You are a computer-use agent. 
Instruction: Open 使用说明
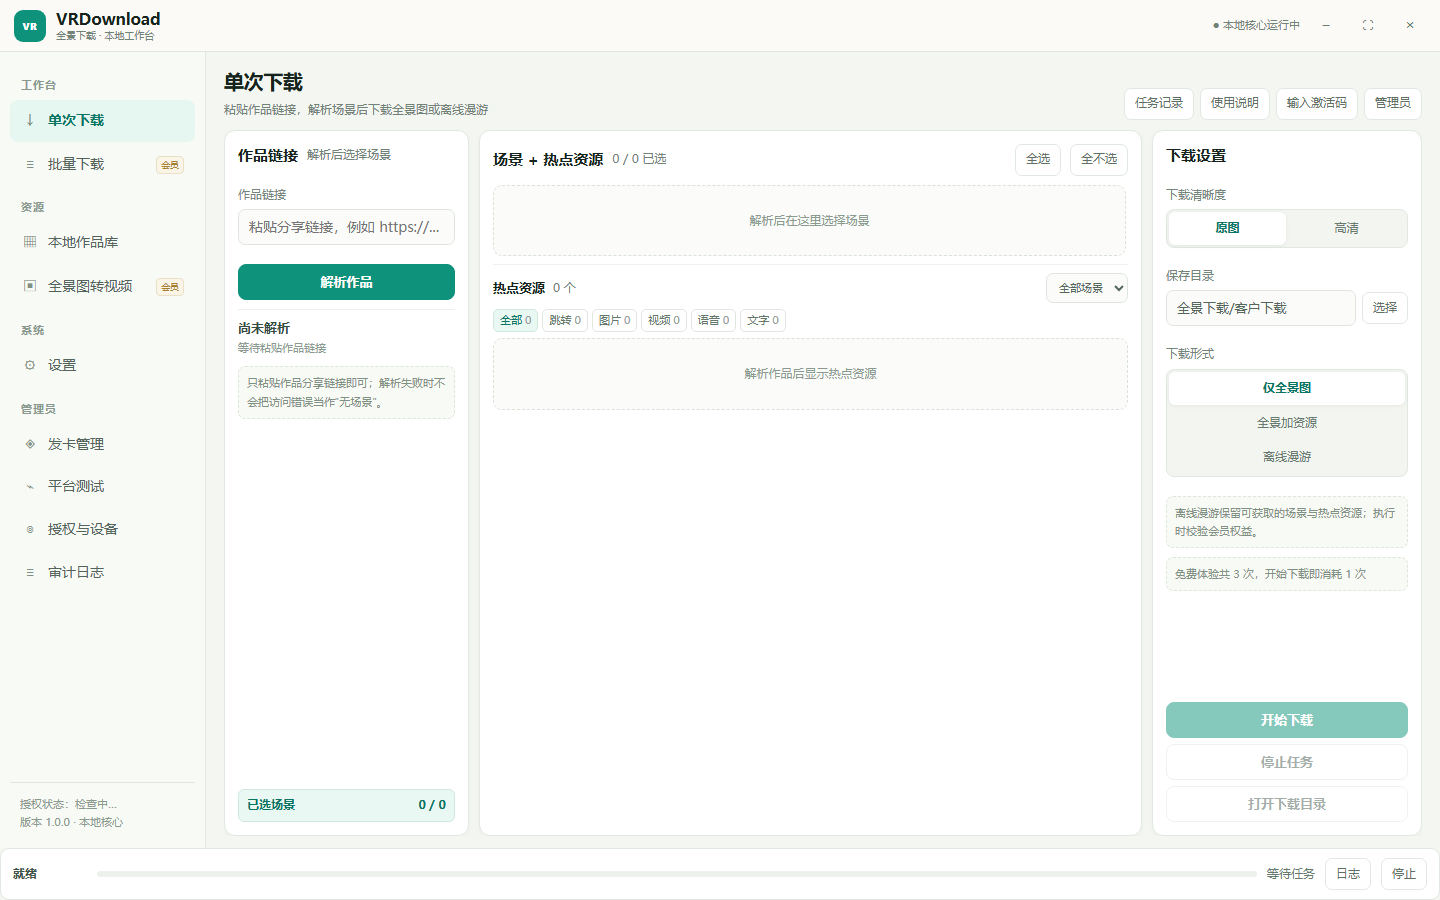tap(1235, 103)
